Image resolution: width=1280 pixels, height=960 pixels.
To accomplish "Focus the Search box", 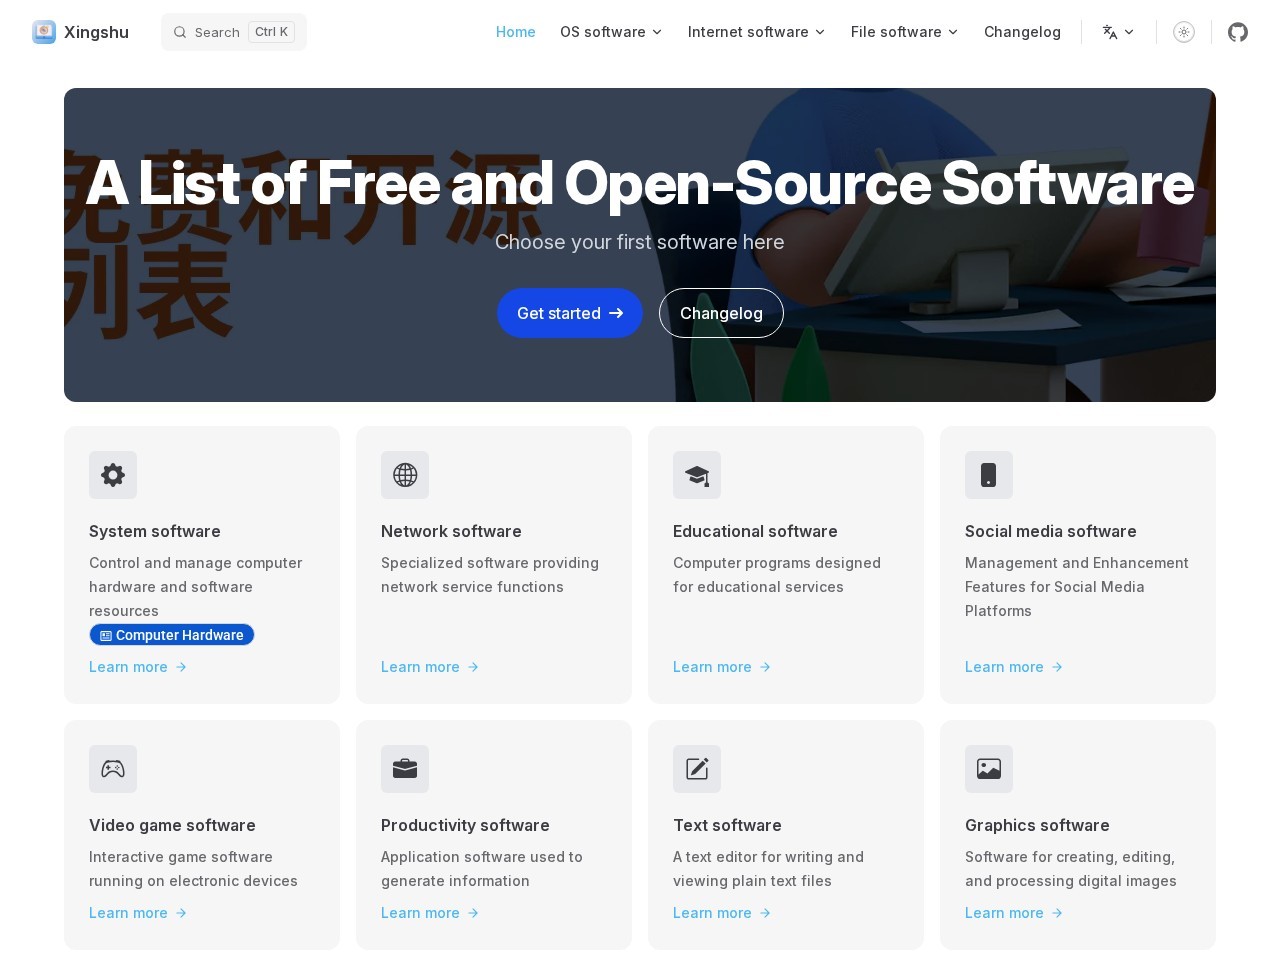I will click(x=234, y=32).
